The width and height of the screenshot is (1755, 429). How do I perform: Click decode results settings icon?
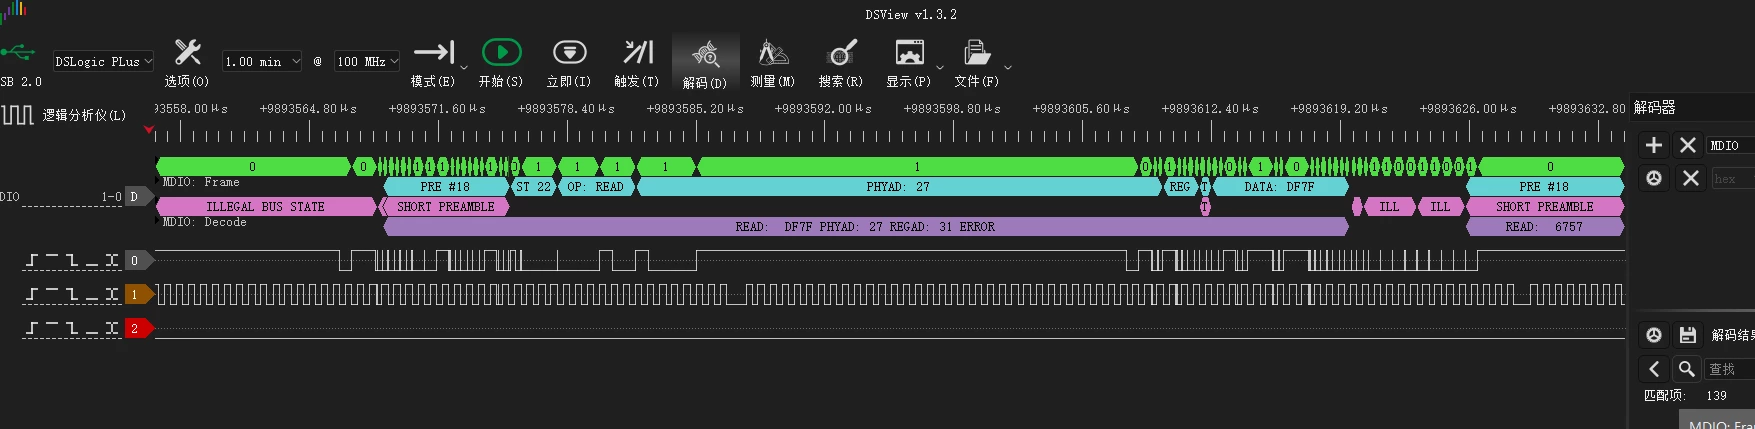pos(1654,335)
